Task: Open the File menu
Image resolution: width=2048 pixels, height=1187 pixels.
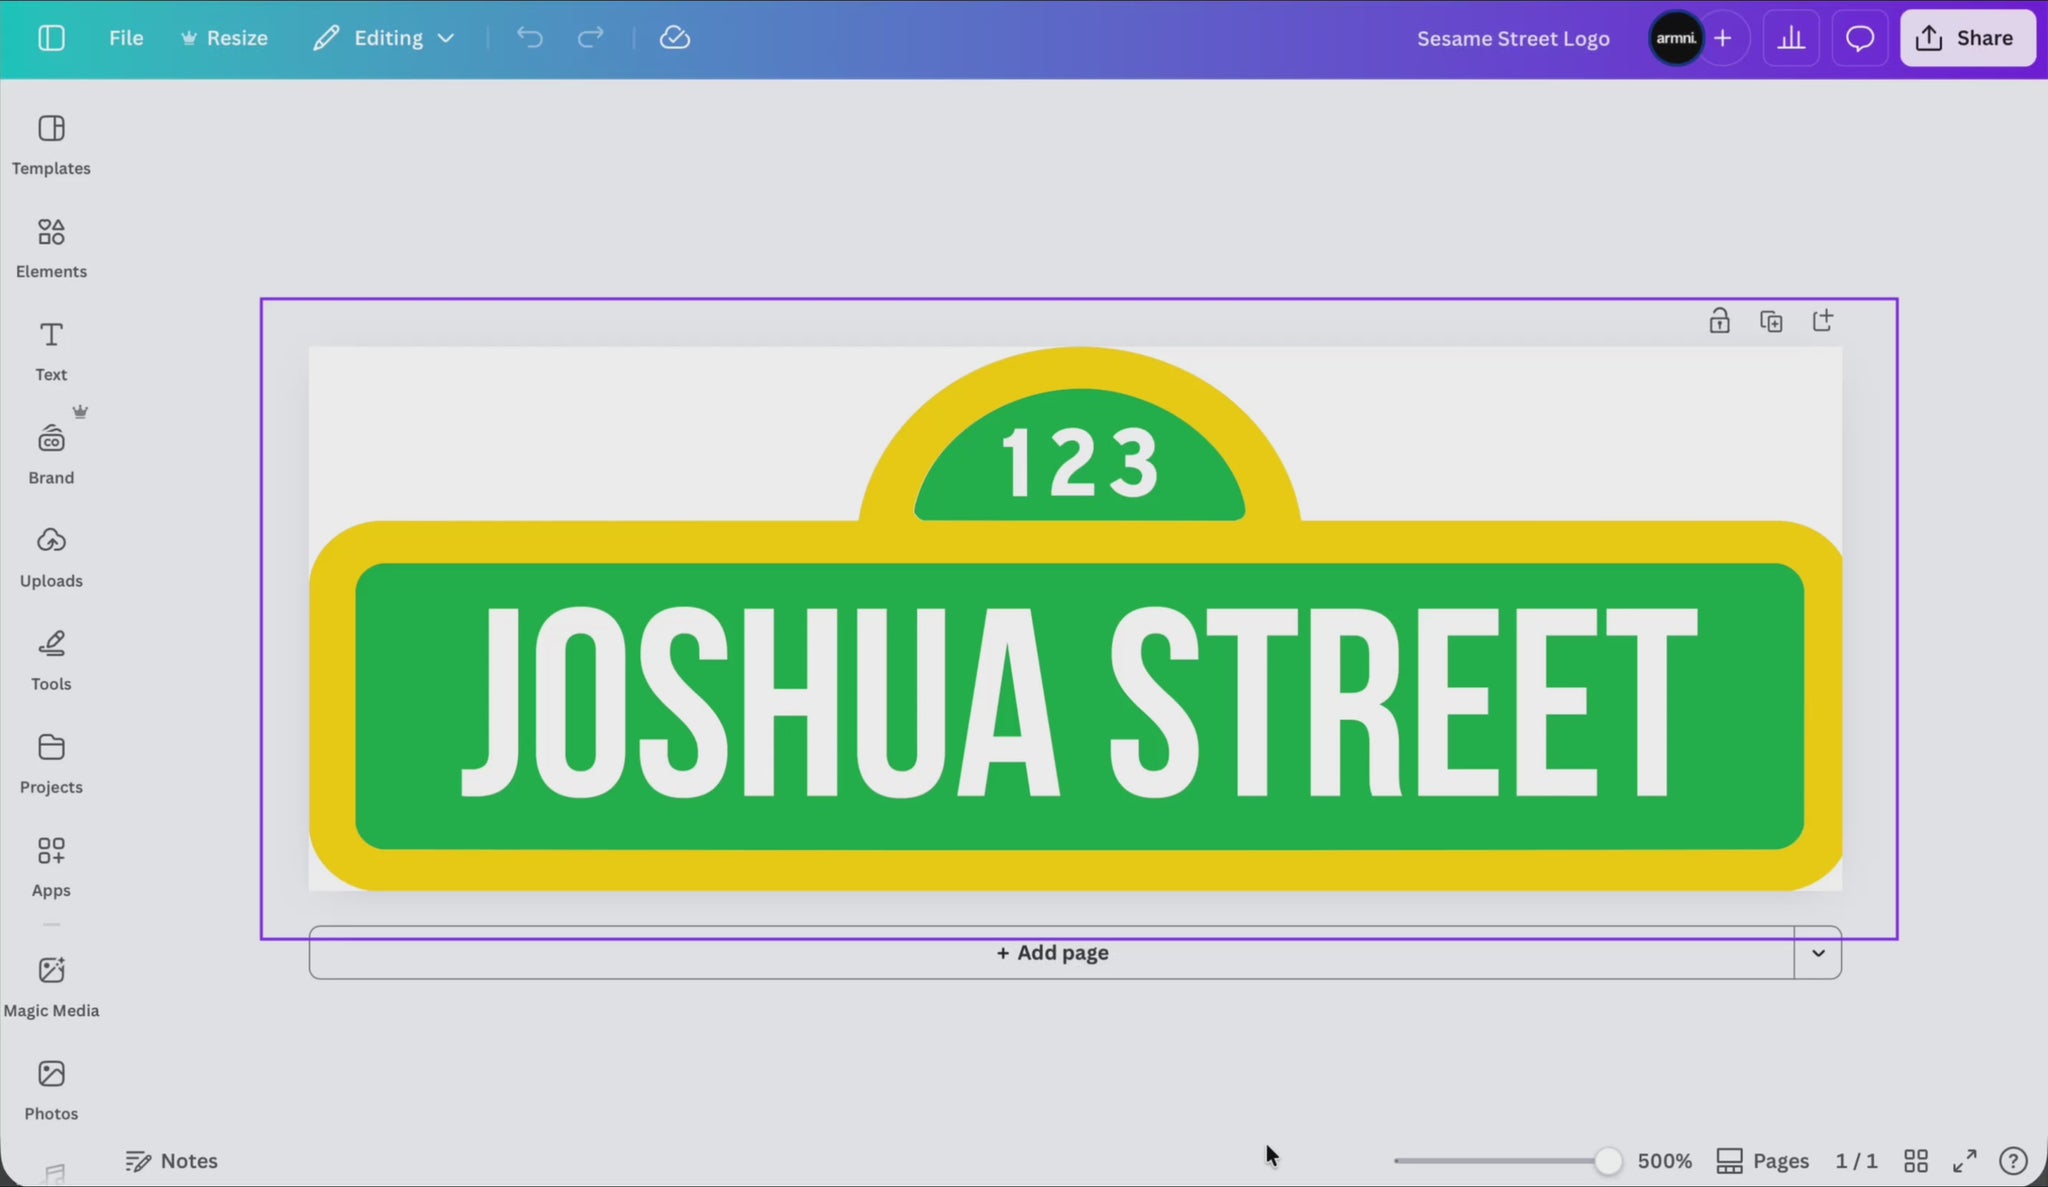Action: pos(126,38)
